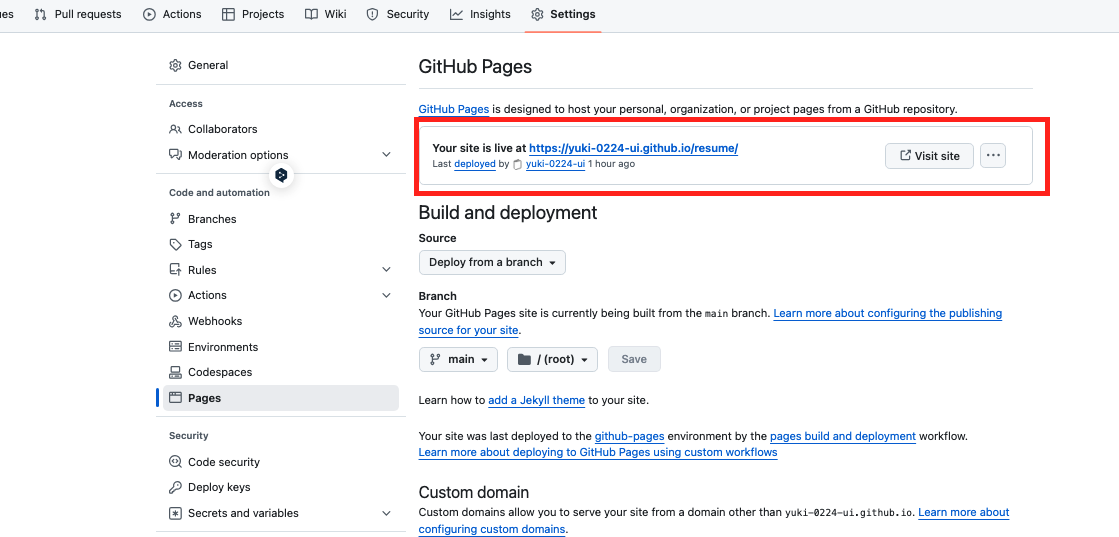Open Webhooks settings
This screenshot has height=537, width=1119.
click(x=280, y=321)
